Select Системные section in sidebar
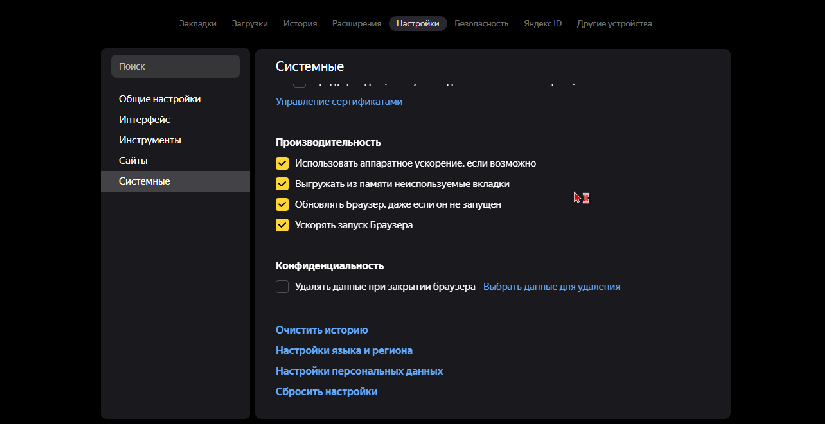 (175, 181)
